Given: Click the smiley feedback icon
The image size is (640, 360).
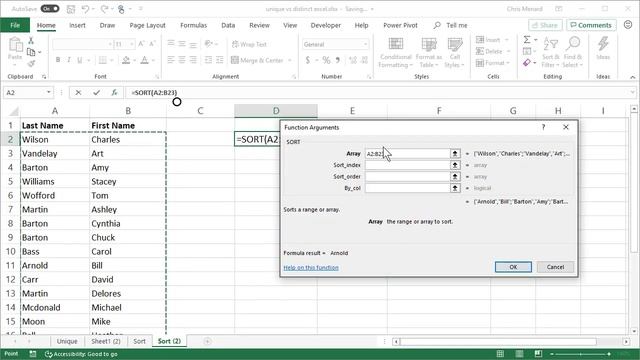Looking at the screenshot, I should click(x=628, y=25).
